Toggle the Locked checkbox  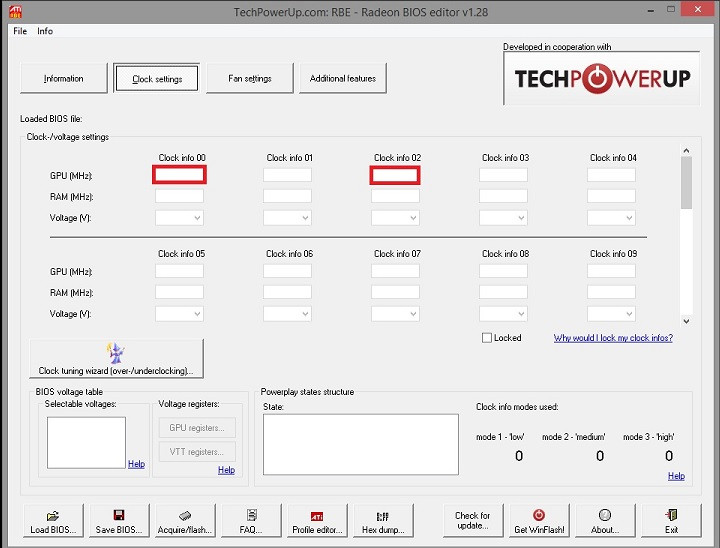point(487,338)
